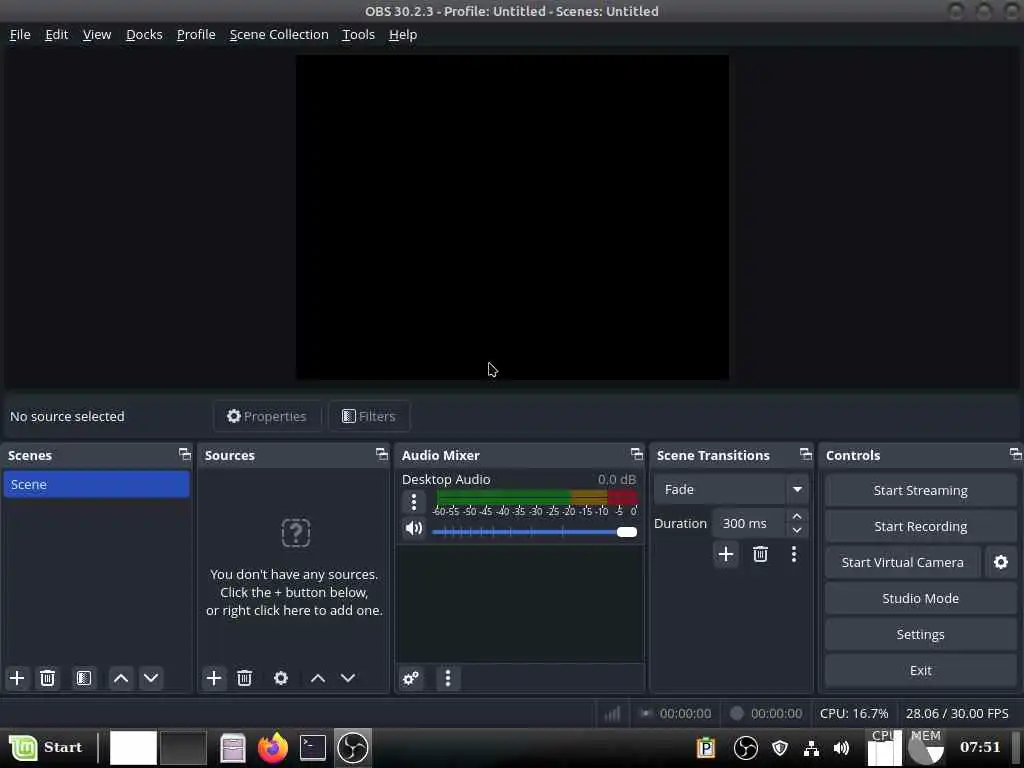Move source down arrow in Sources panel
This screenshot has width=1024, height=768.
pyautogui.click(x=348, y=678)
